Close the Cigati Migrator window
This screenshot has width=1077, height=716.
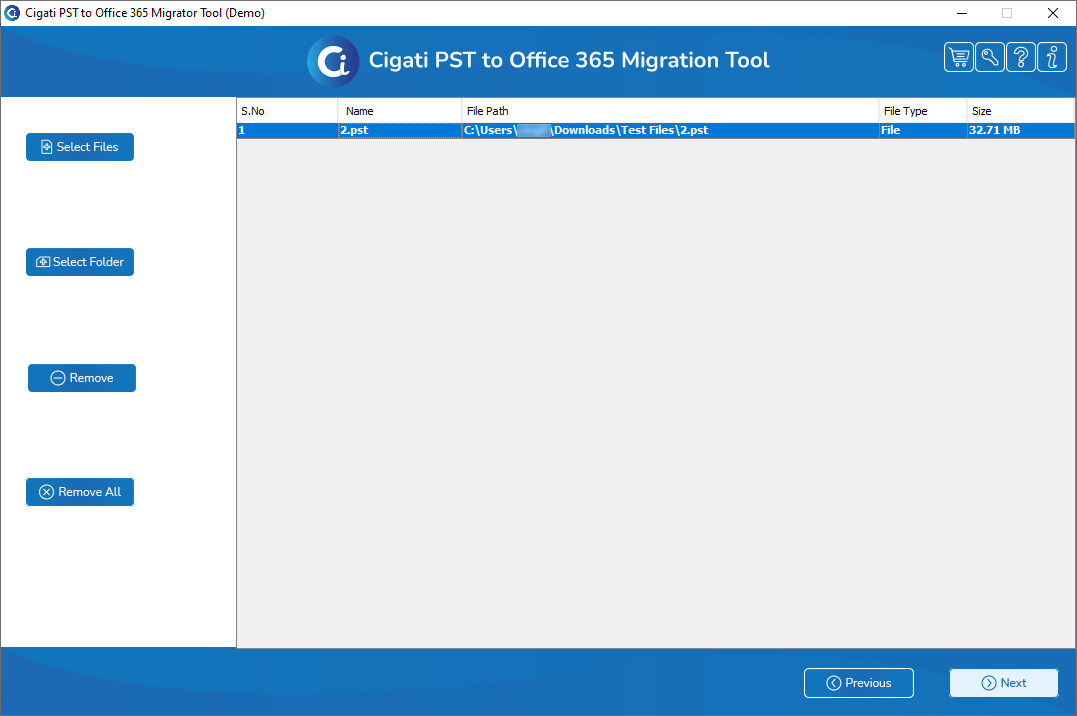pyautogui.click(x=1052, y=13)
